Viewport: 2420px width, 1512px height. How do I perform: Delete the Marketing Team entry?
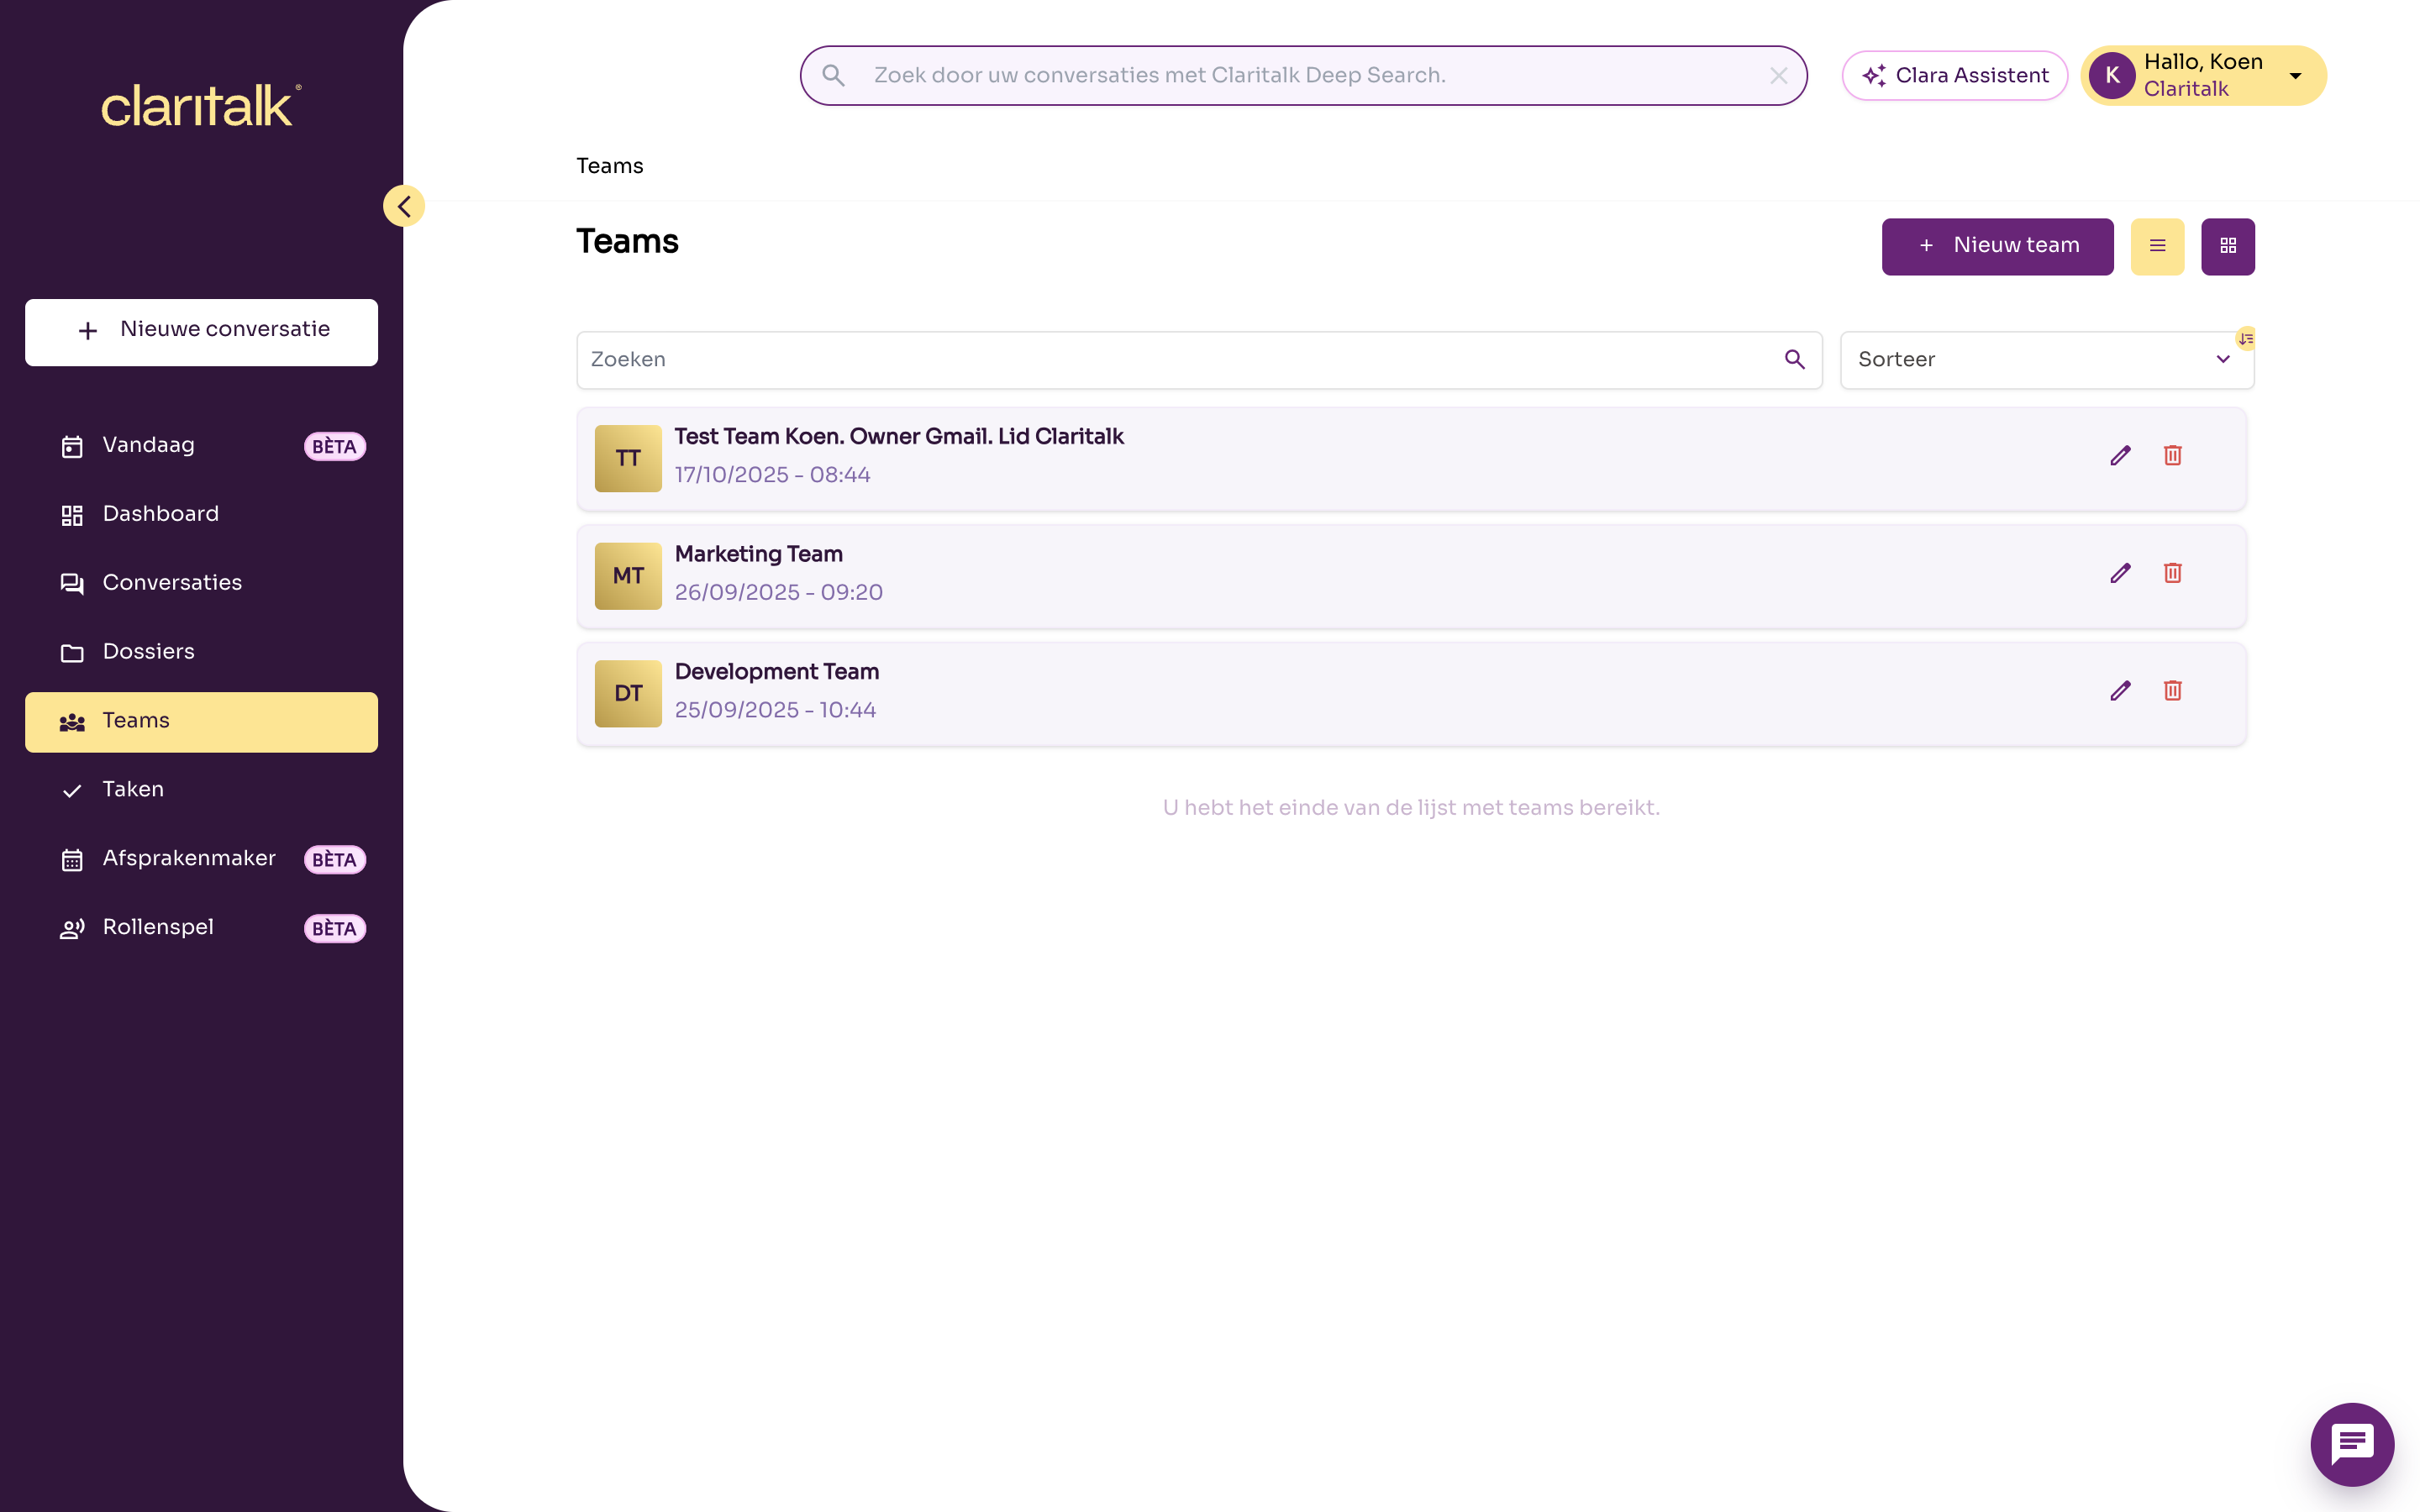coord(2172,574)
